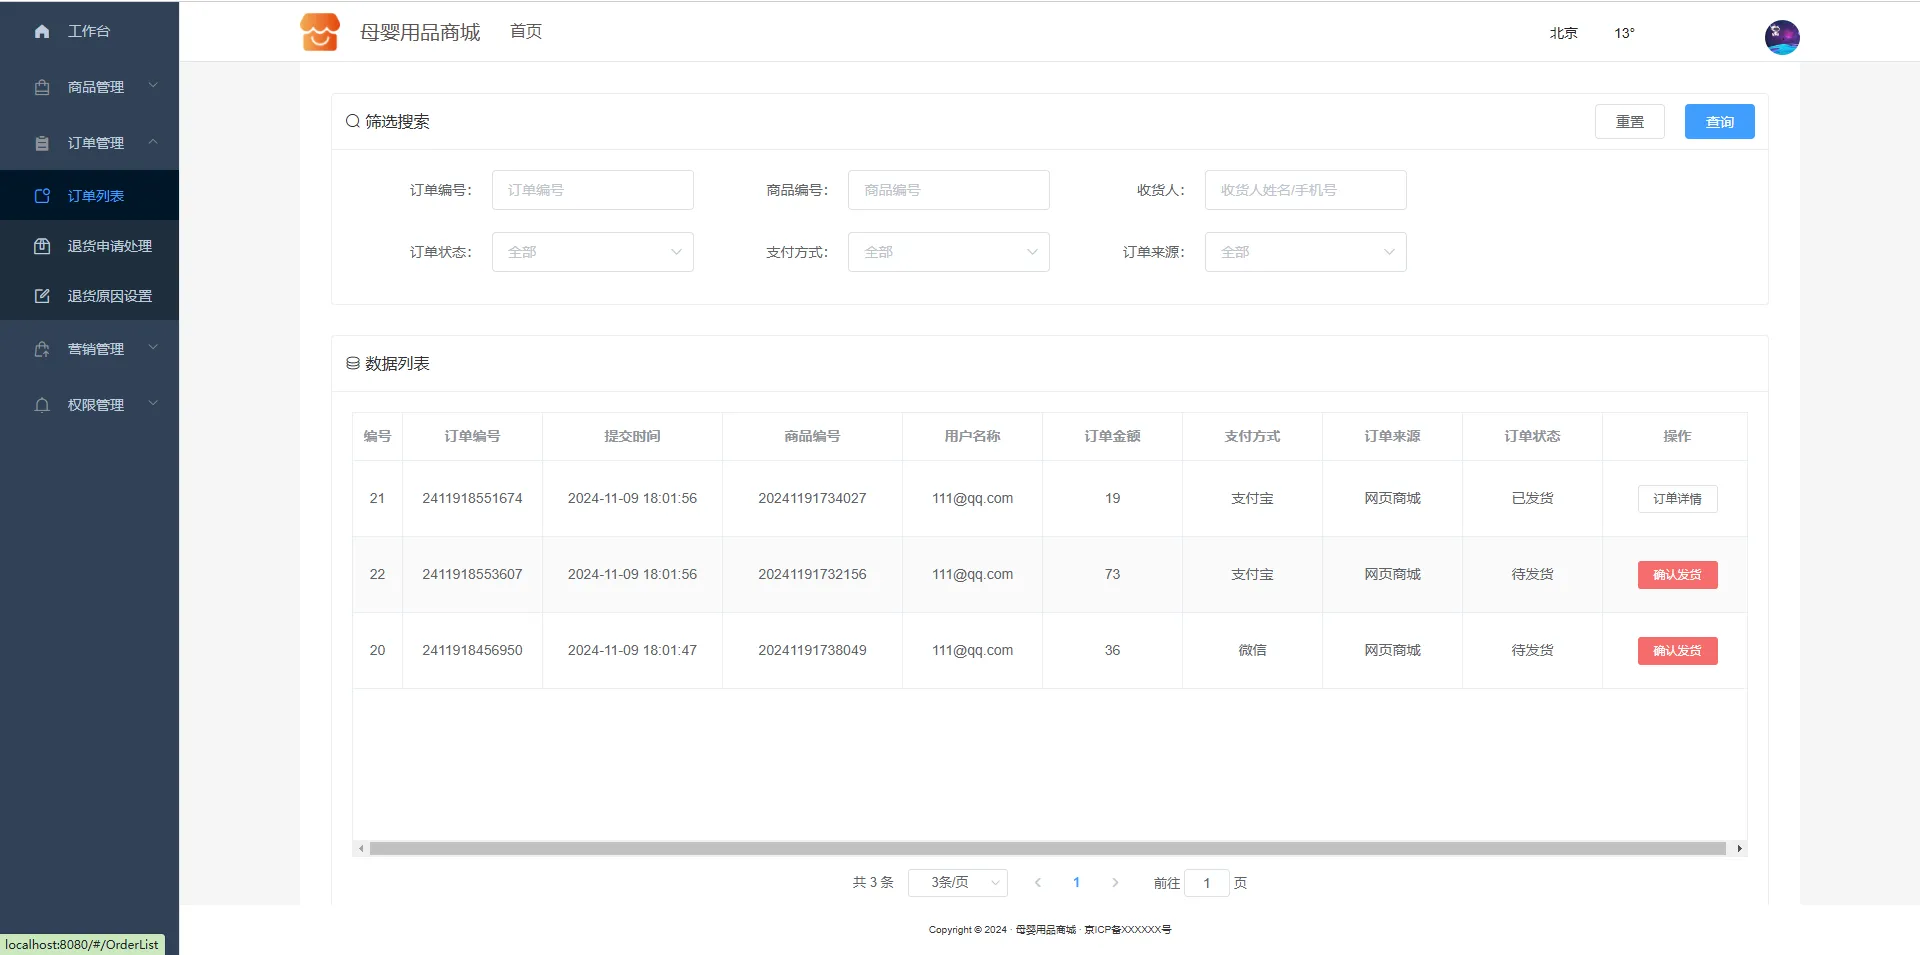The height and width of the screenshot is (955, 1920).
Task: Change page size using 3条/页 selector
Action: pos(957,883)
